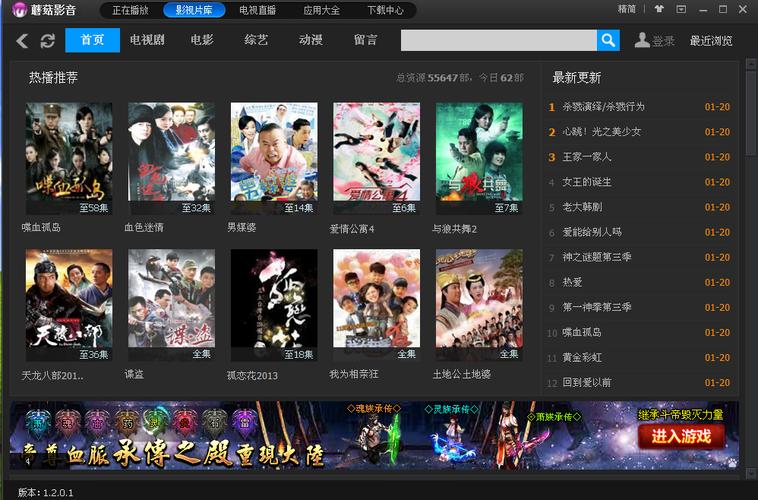Click the blue magnifier search icon

(x=608, y=40)
